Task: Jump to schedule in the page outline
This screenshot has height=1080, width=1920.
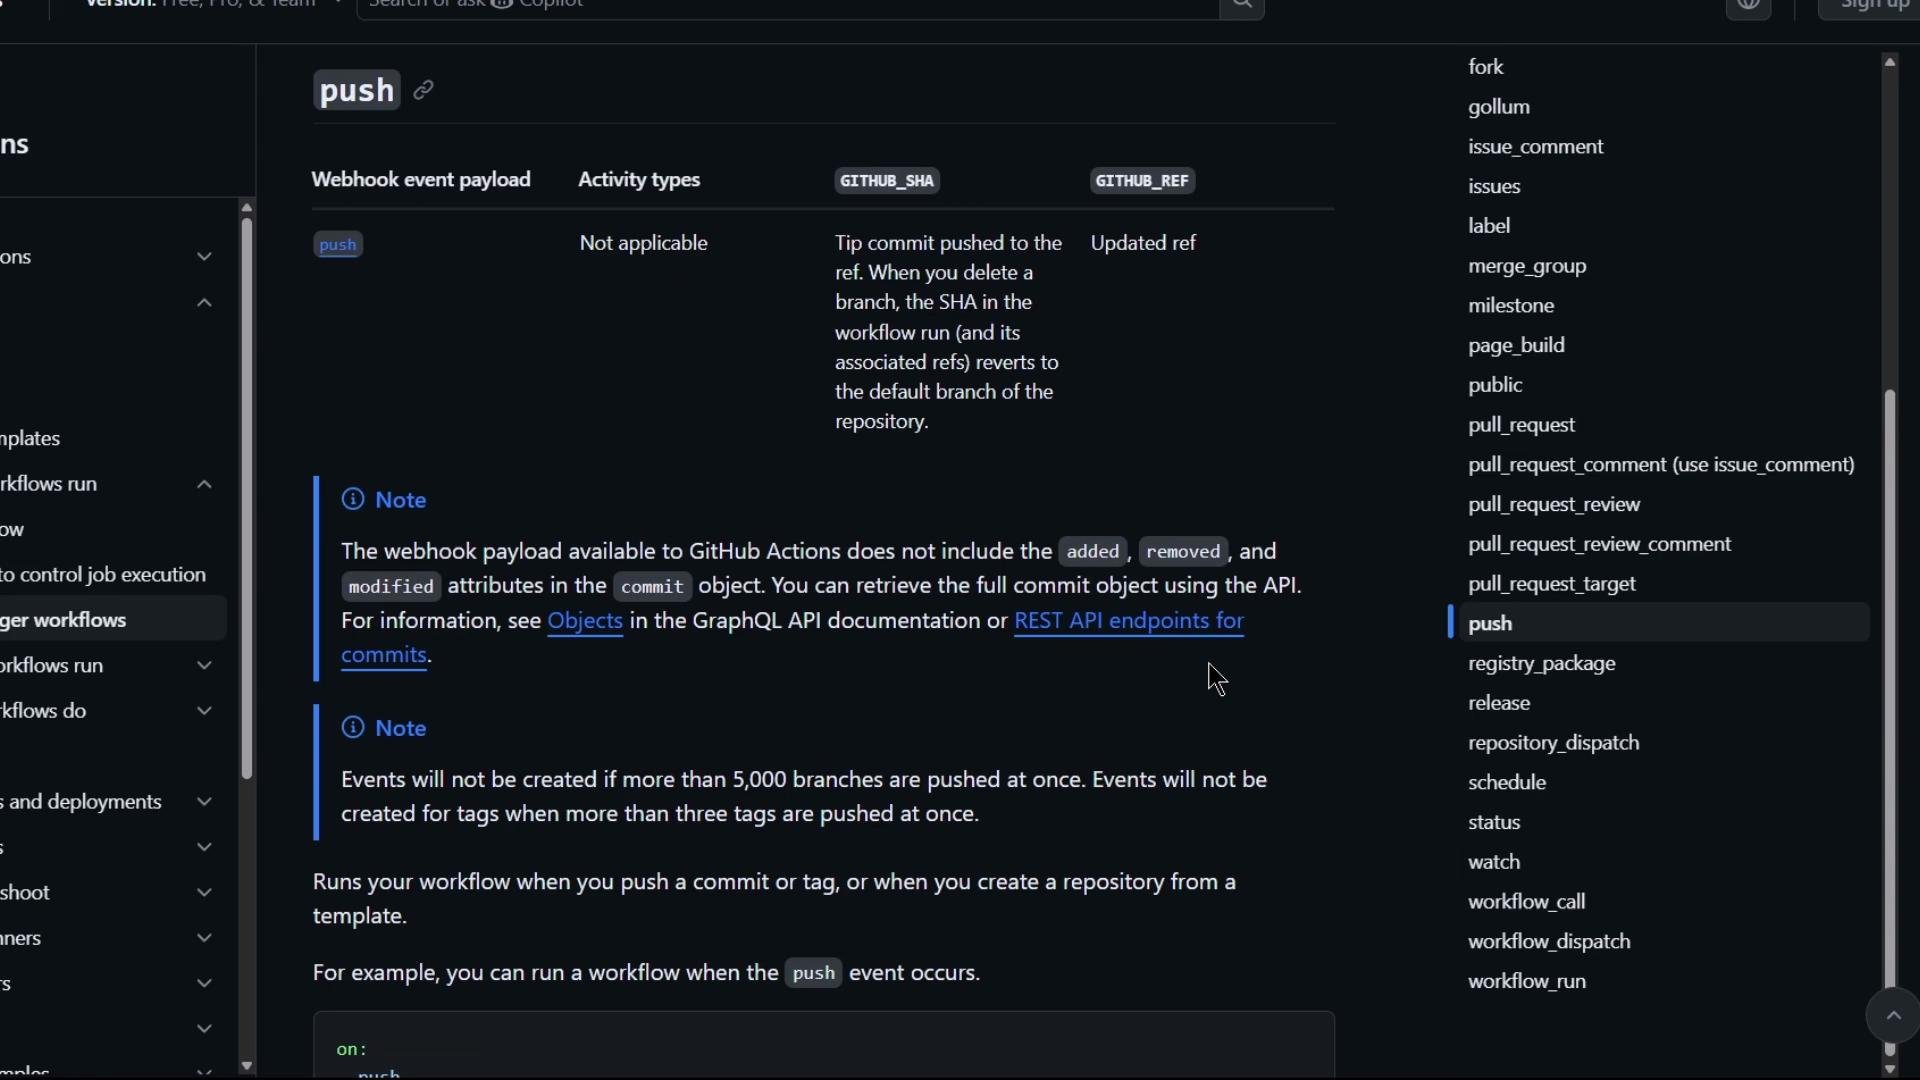Action: pyautogui.click(x=1507, y=783)
